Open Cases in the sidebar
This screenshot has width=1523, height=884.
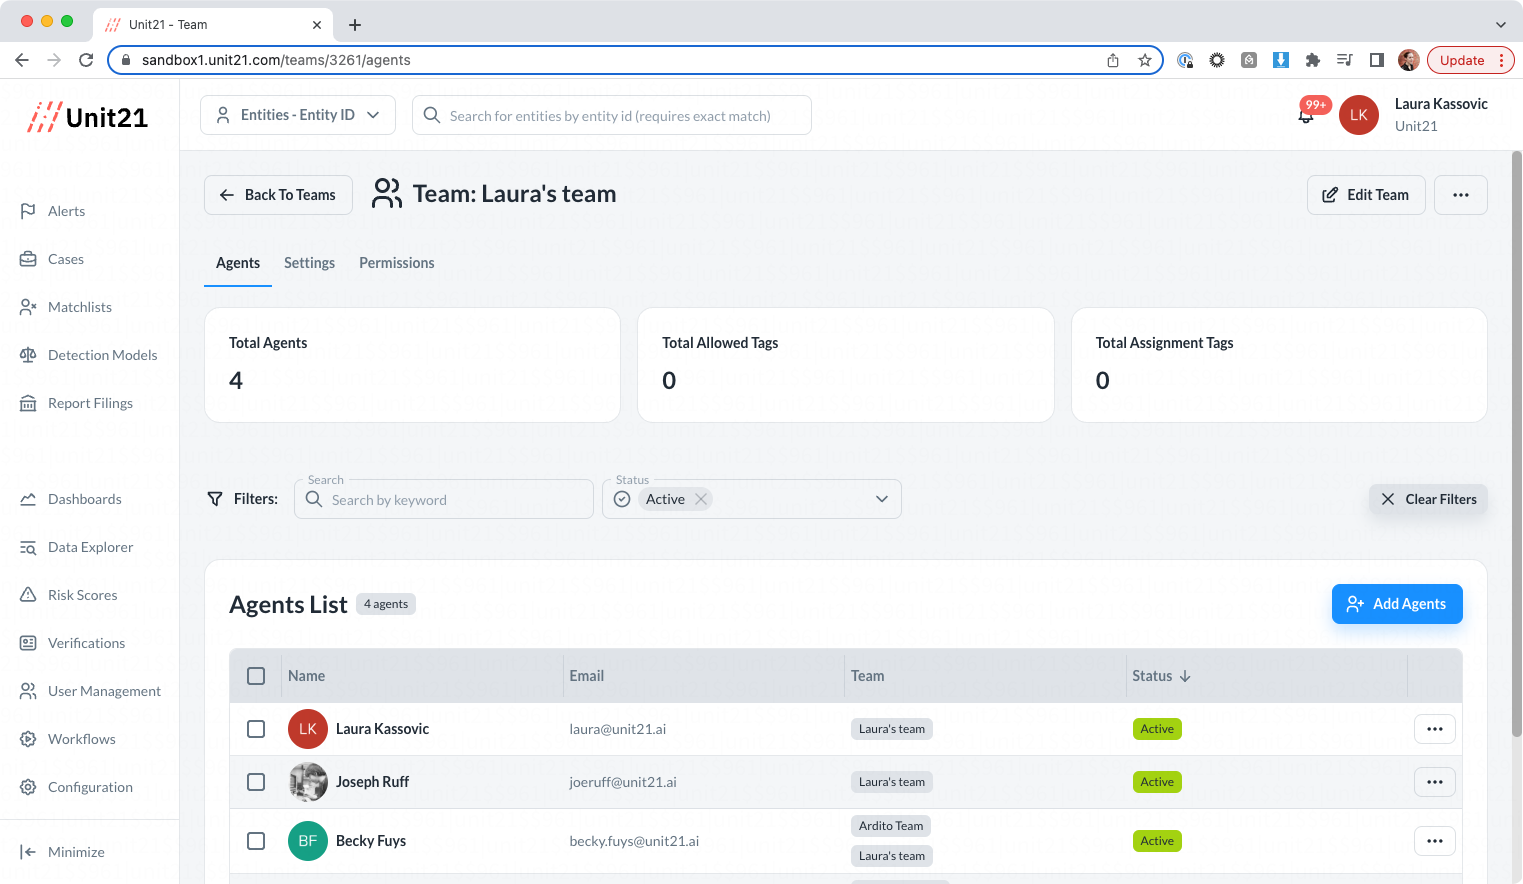coord(52,259)
